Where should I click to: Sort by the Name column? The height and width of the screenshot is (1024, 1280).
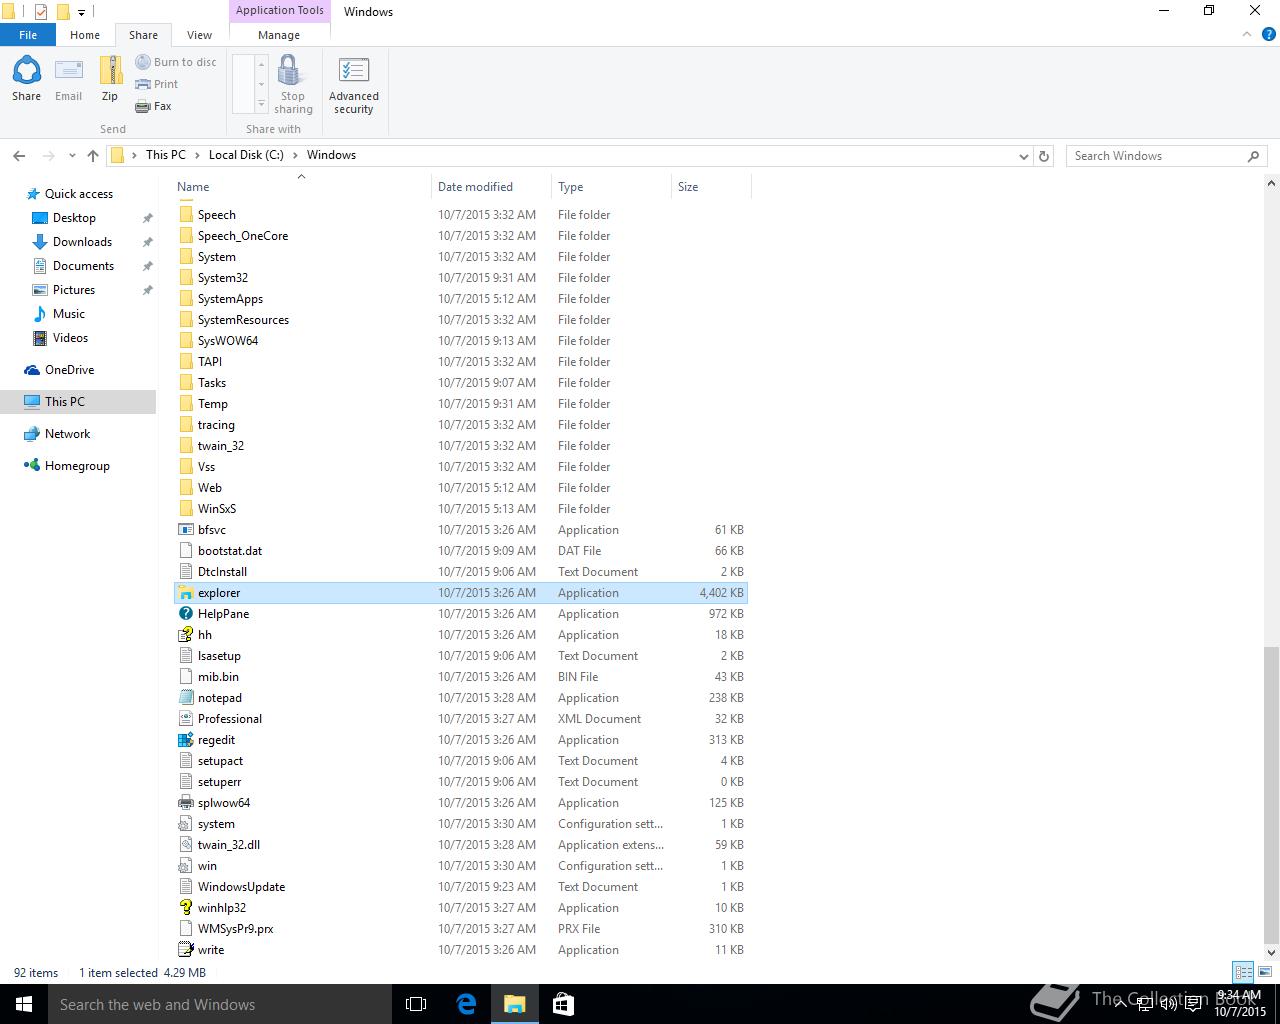(x=302, y=187)
